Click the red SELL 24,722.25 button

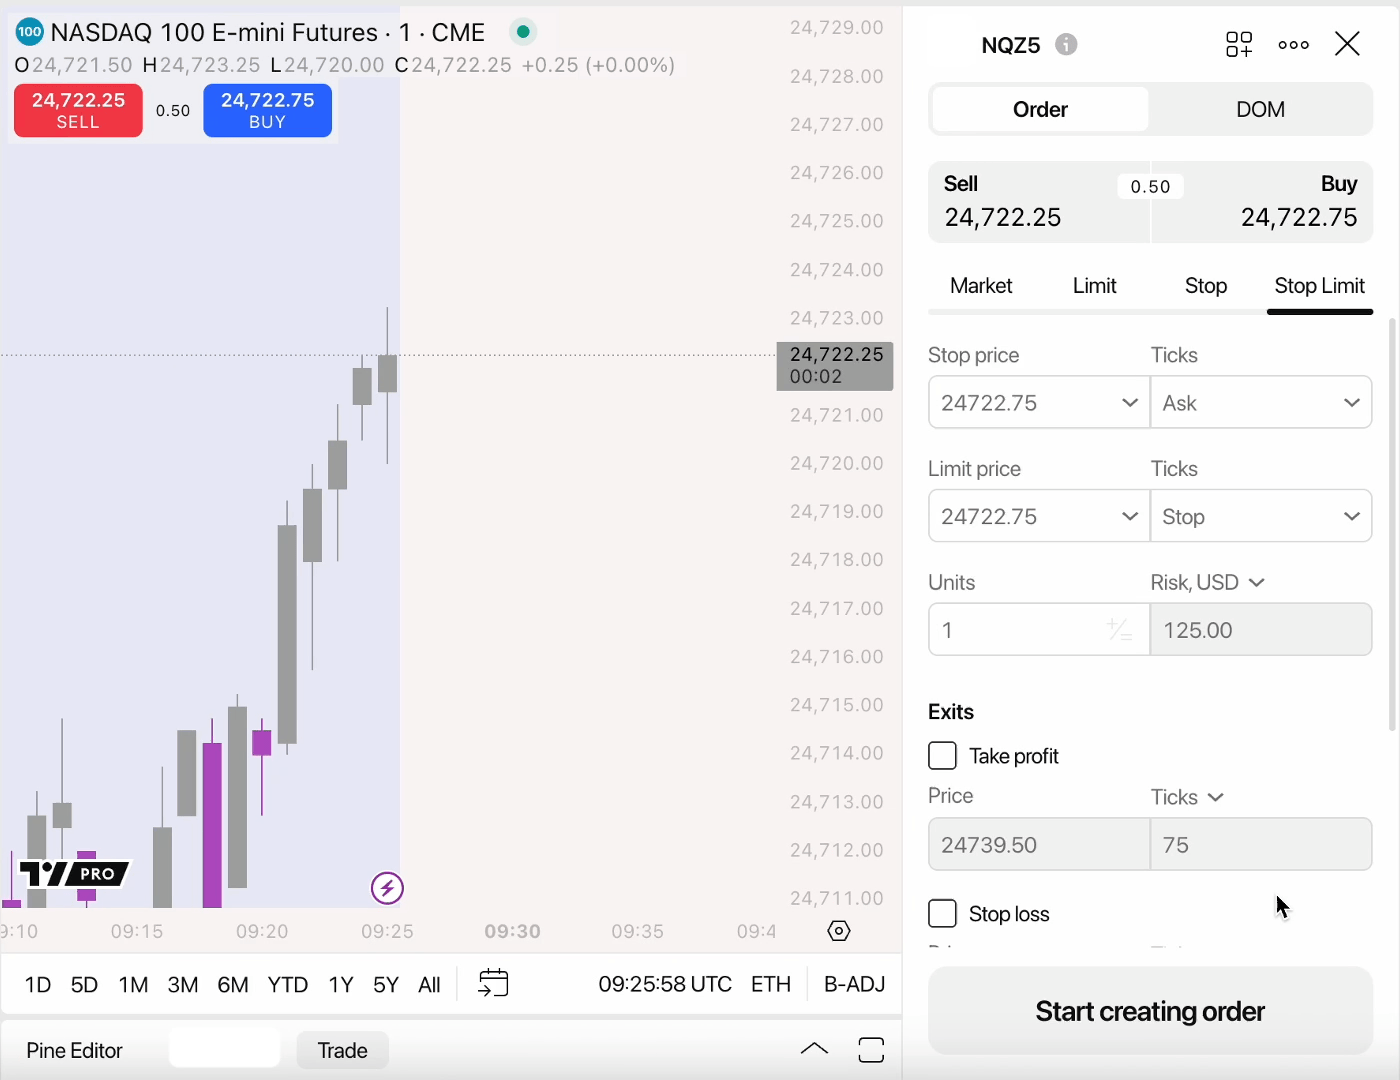click(x=78, y=110)
